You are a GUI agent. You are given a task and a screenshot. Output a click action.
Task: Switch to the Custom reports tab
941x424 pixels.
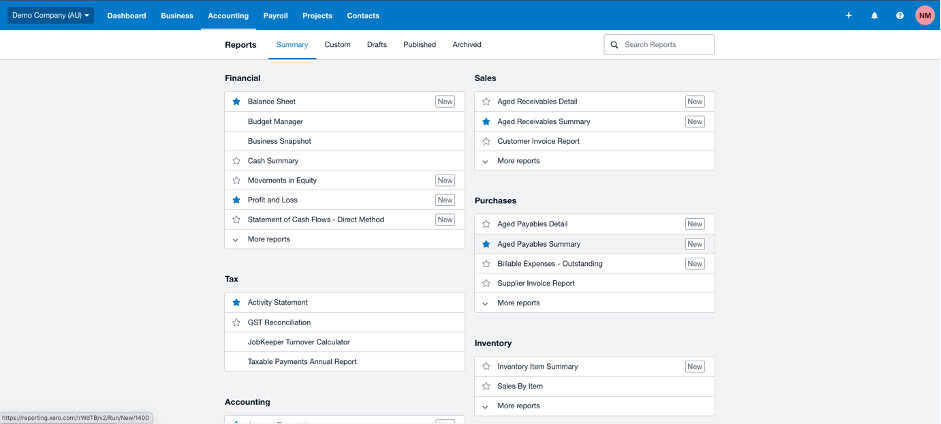[x=337, y=45]
